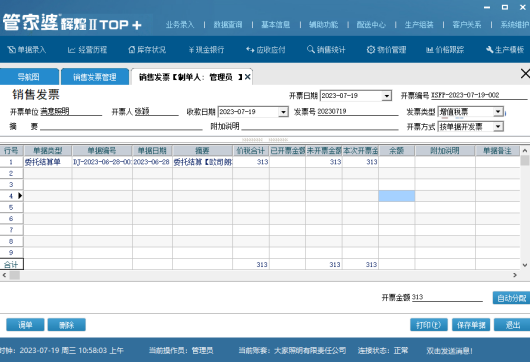The height and width of the screenshot is (362, 530).
Task: Switch to the 销售发票管理 tab
Action: pos(95,77)
